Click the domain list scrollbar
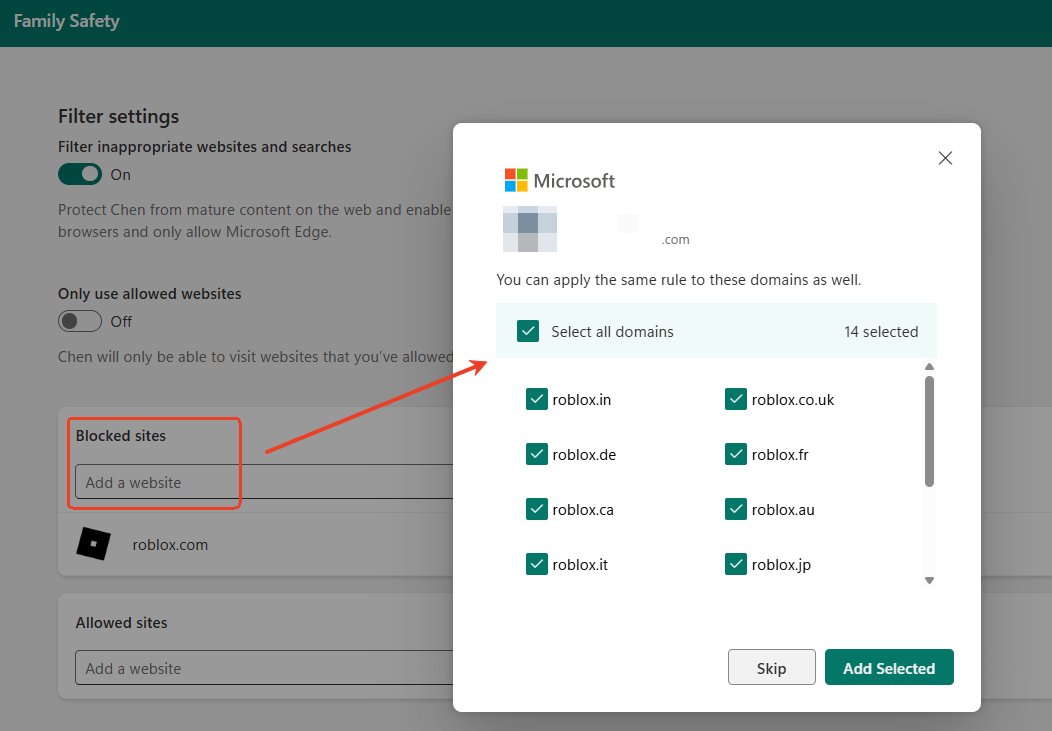This screenshot has width=1052, height=731. (929, 440)
